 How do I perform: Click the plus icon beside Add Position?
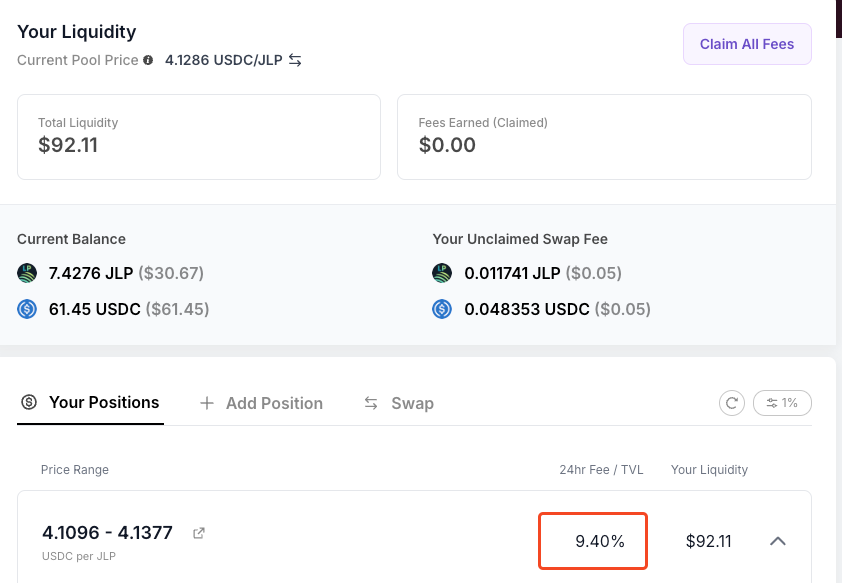coord(207,403)
